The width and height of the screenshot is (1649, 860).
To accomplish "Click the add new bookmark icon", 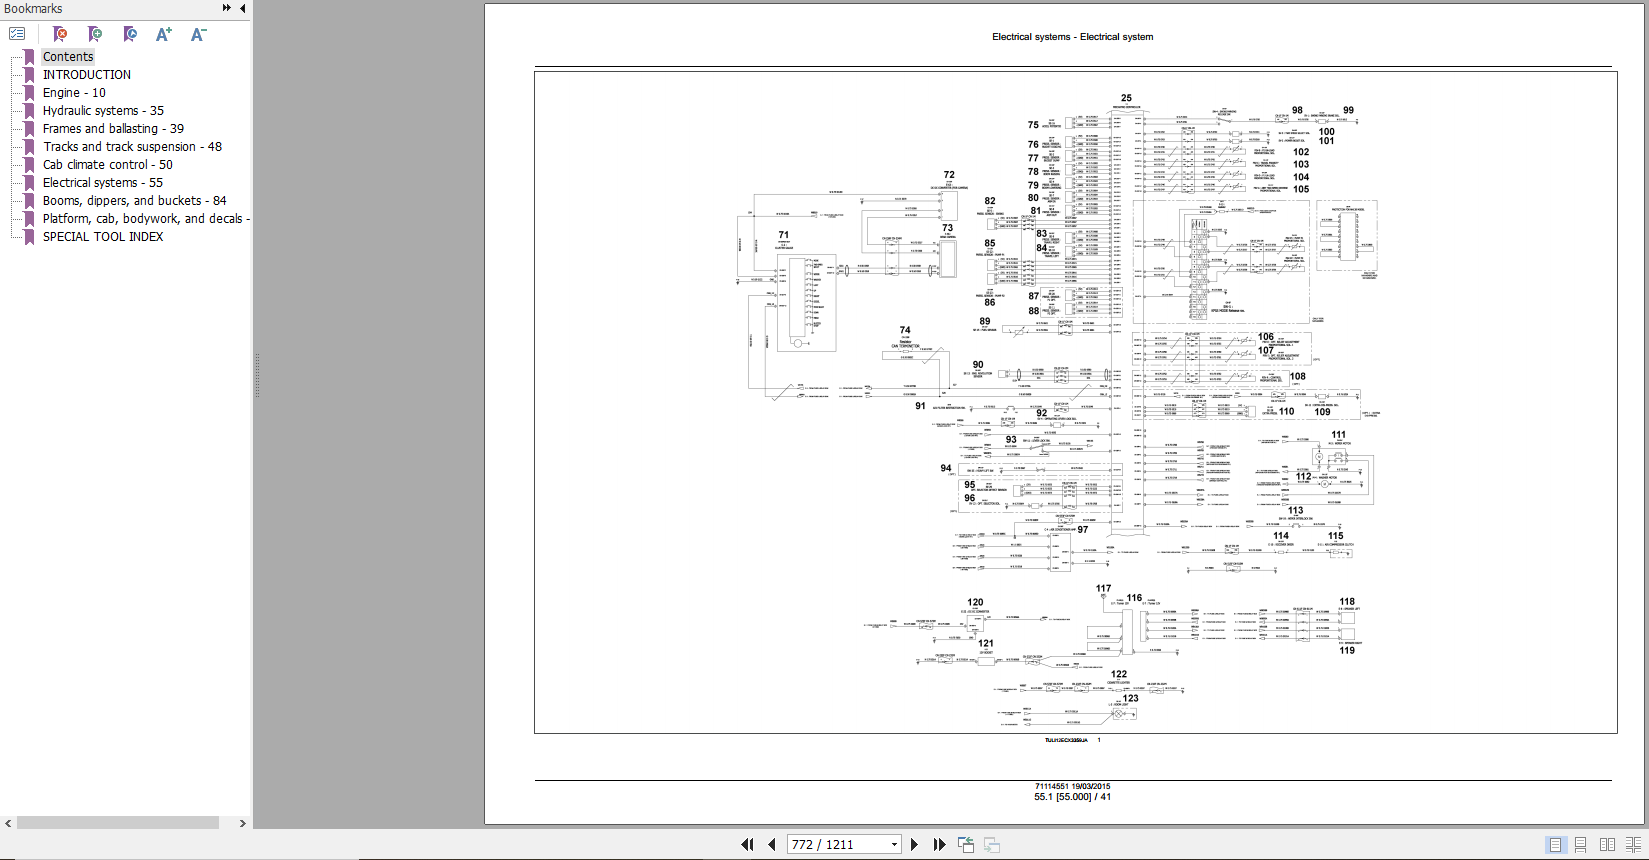I will coord(95,34).
